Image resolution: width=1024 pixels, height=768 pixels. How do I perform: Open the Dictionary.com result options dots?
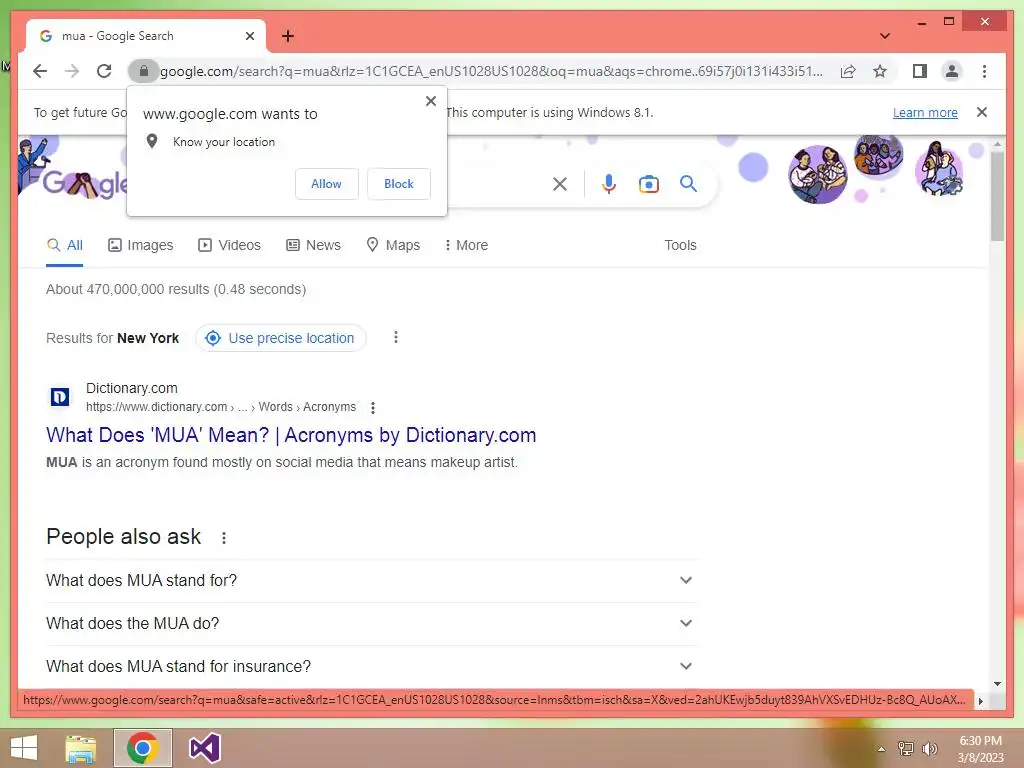point(373,408)
